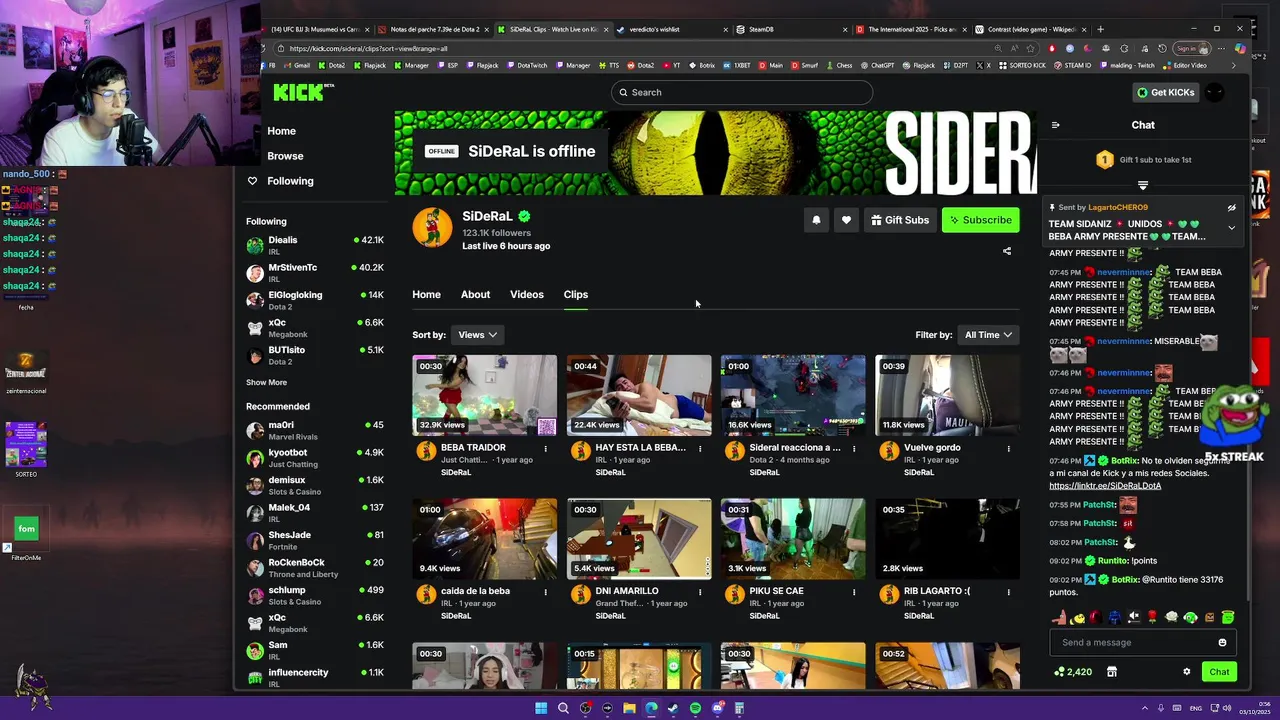
Task: Click the share icon below Subscribe
Action: coord(1007,251)
